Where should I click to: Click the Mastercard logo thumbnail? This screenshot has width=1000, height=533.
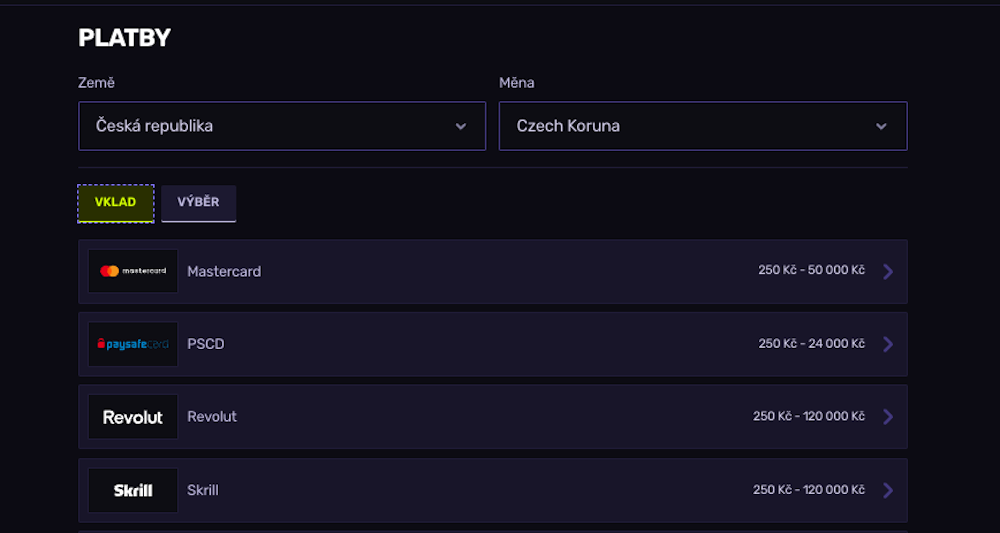pyautogui.click(x=133, y=271)
